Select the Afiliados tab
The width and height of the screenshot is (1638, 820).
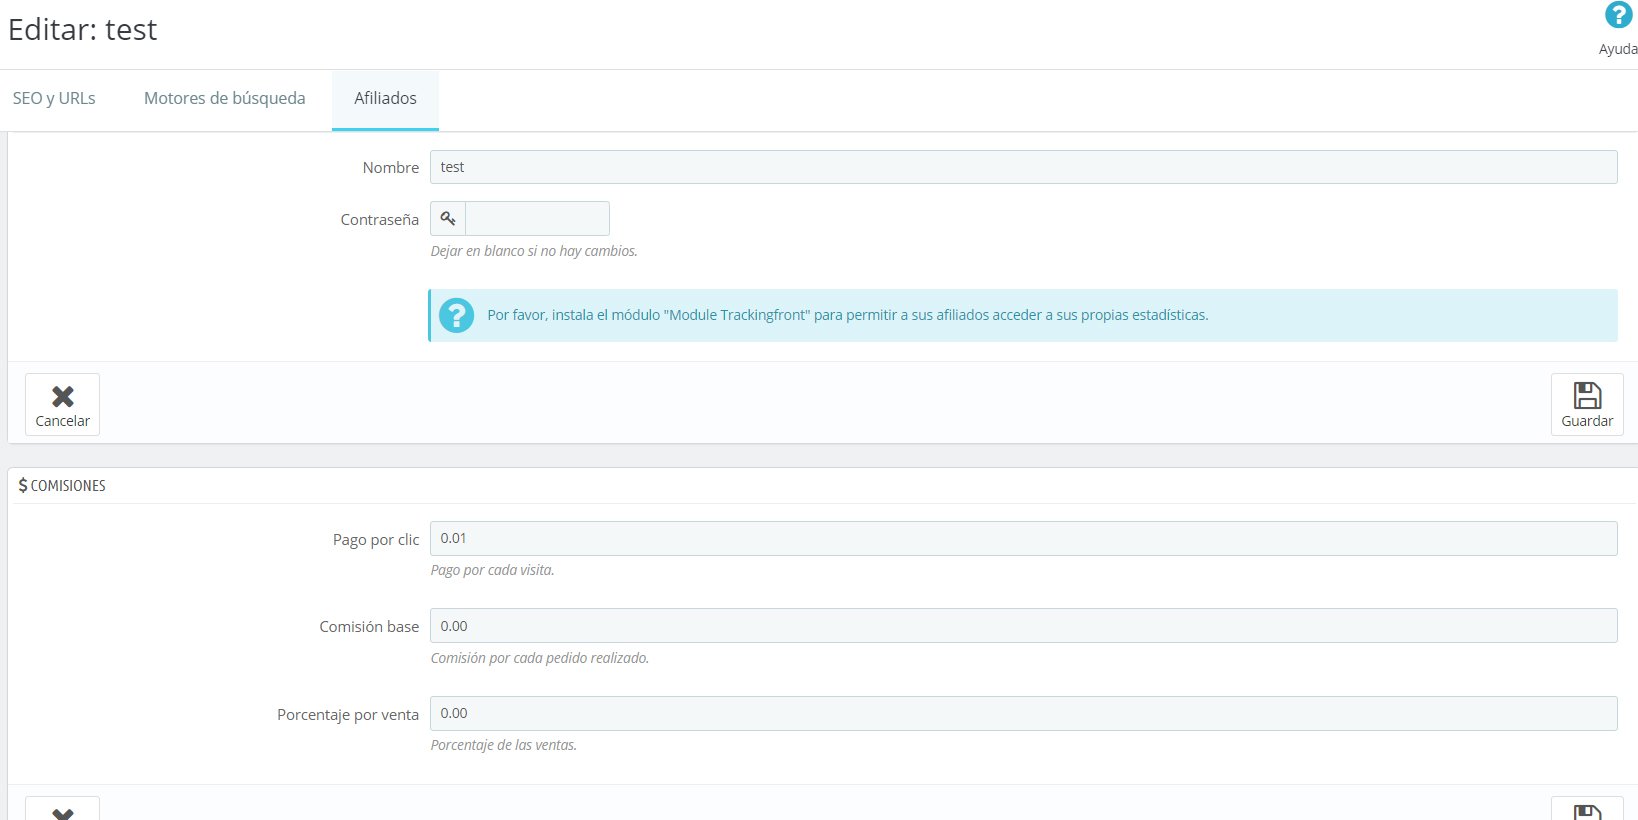click(x=385, y=99)
